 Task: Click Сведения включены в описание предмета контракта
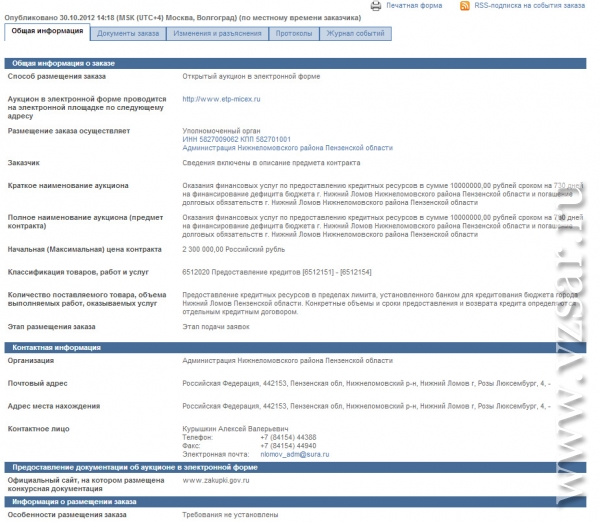coord(271,163)
